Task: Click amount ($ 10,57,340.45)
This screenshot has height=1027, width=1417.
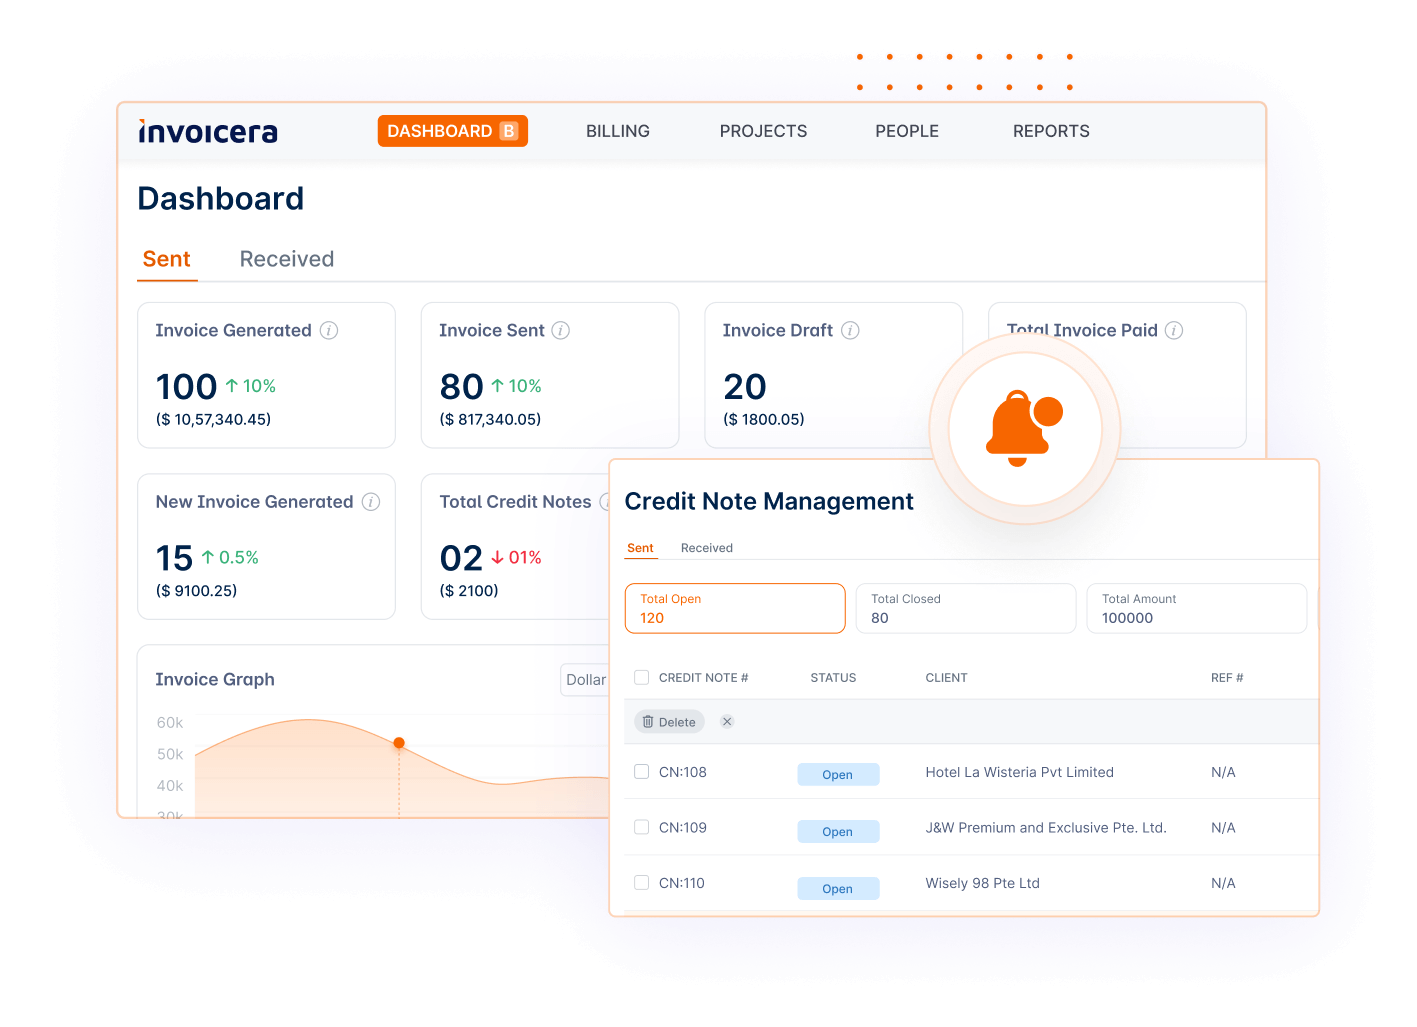Action: (x=214, y=419)
